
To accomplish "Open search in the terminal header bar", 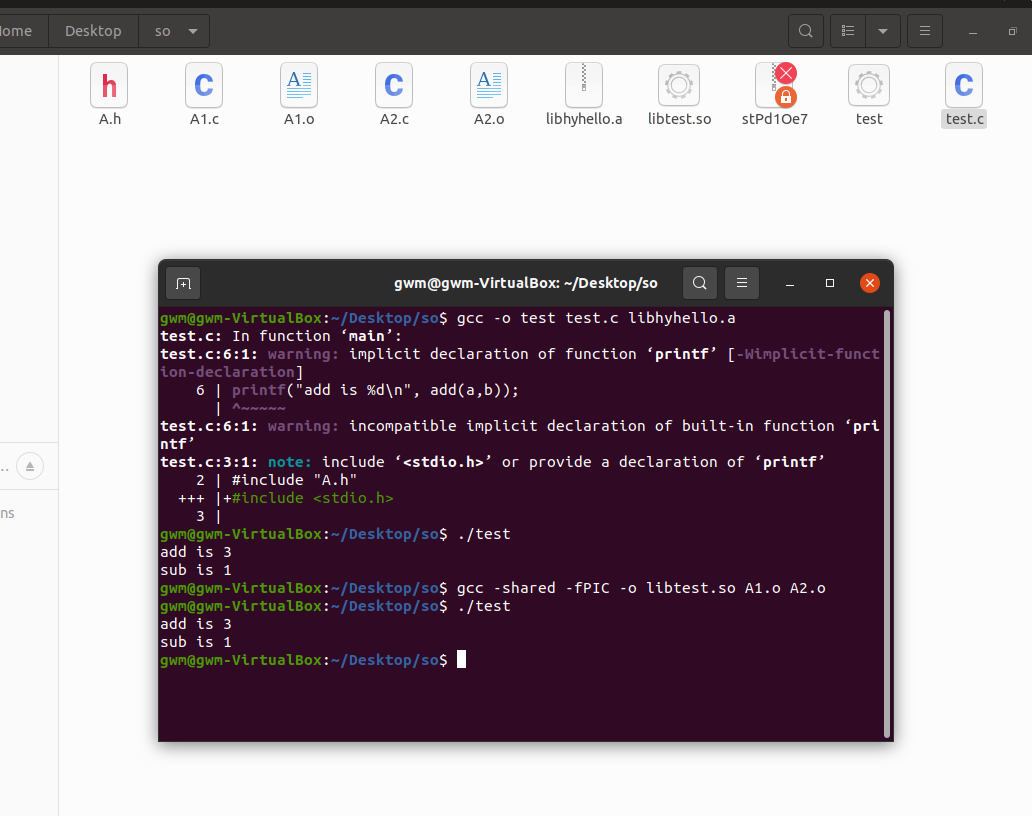I will (x=700, y=283).
